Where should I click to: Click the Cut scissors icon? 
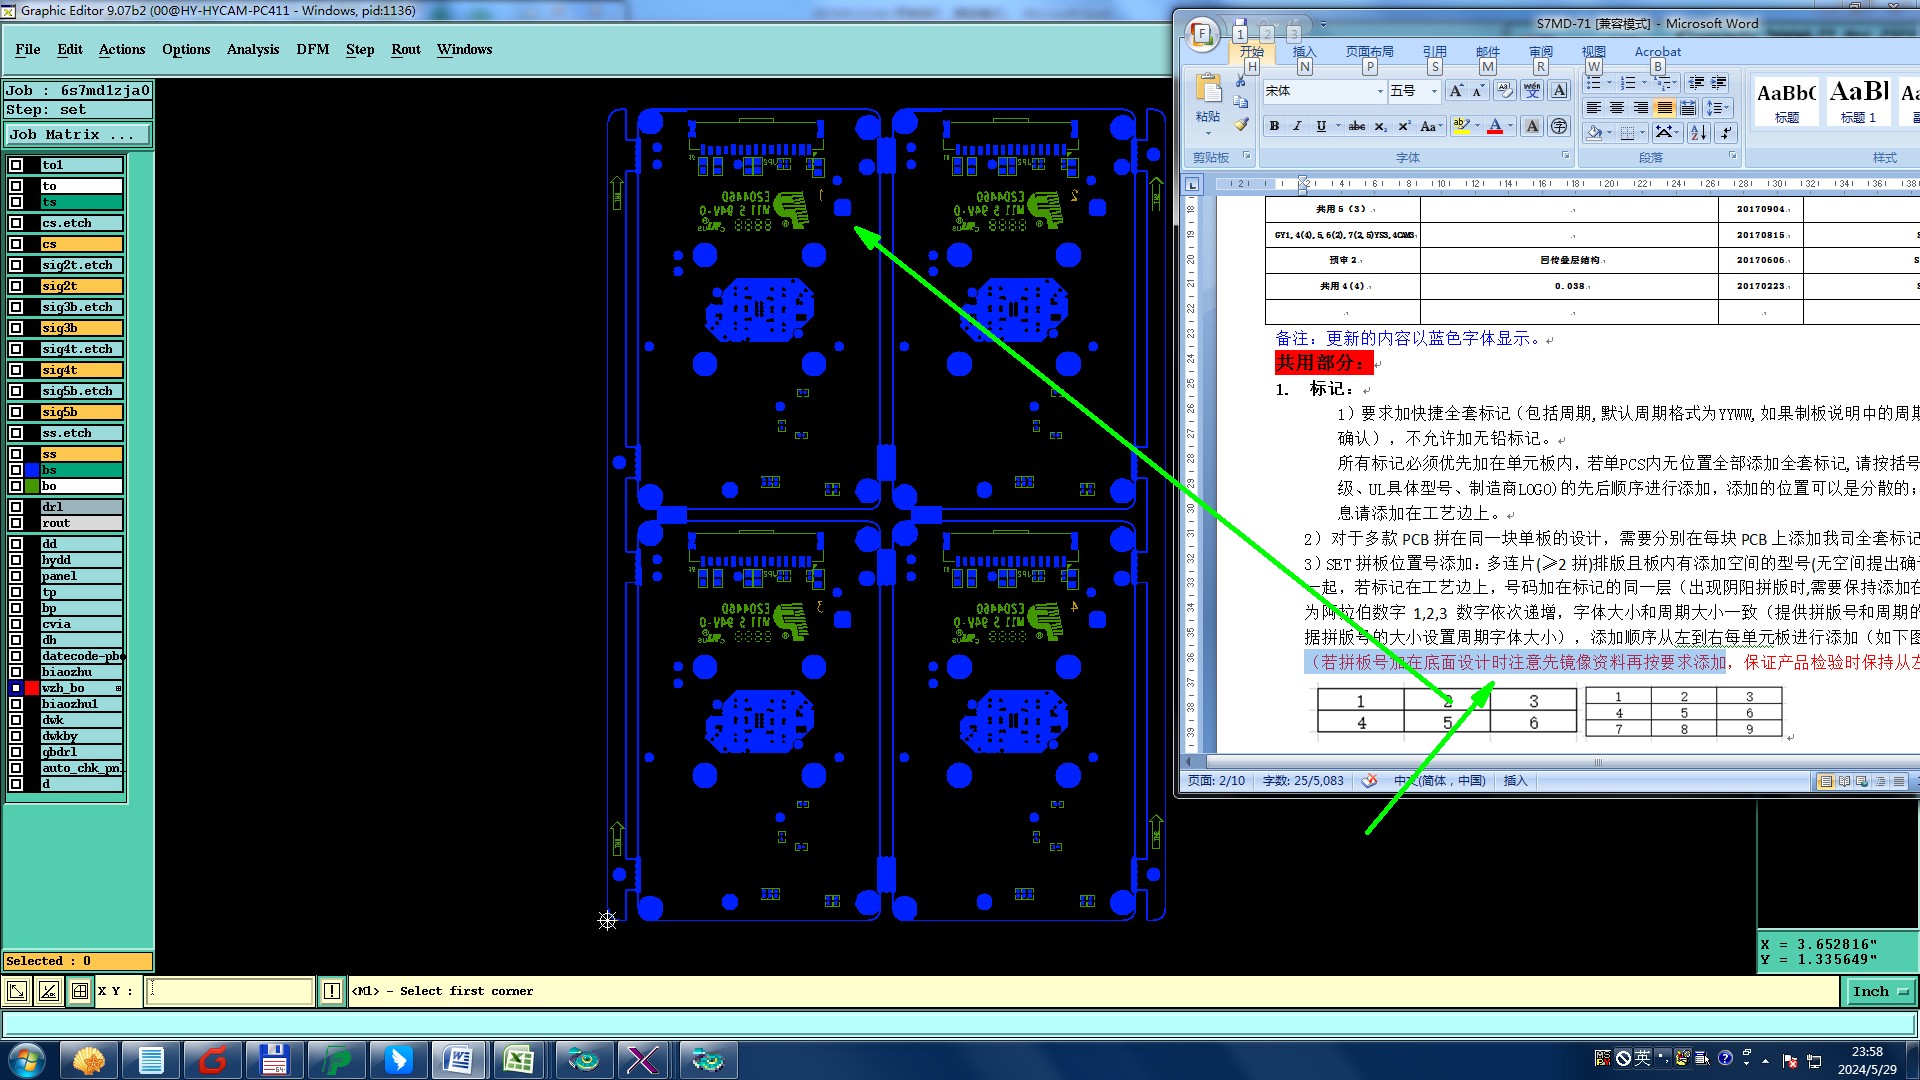(1241, 81)
